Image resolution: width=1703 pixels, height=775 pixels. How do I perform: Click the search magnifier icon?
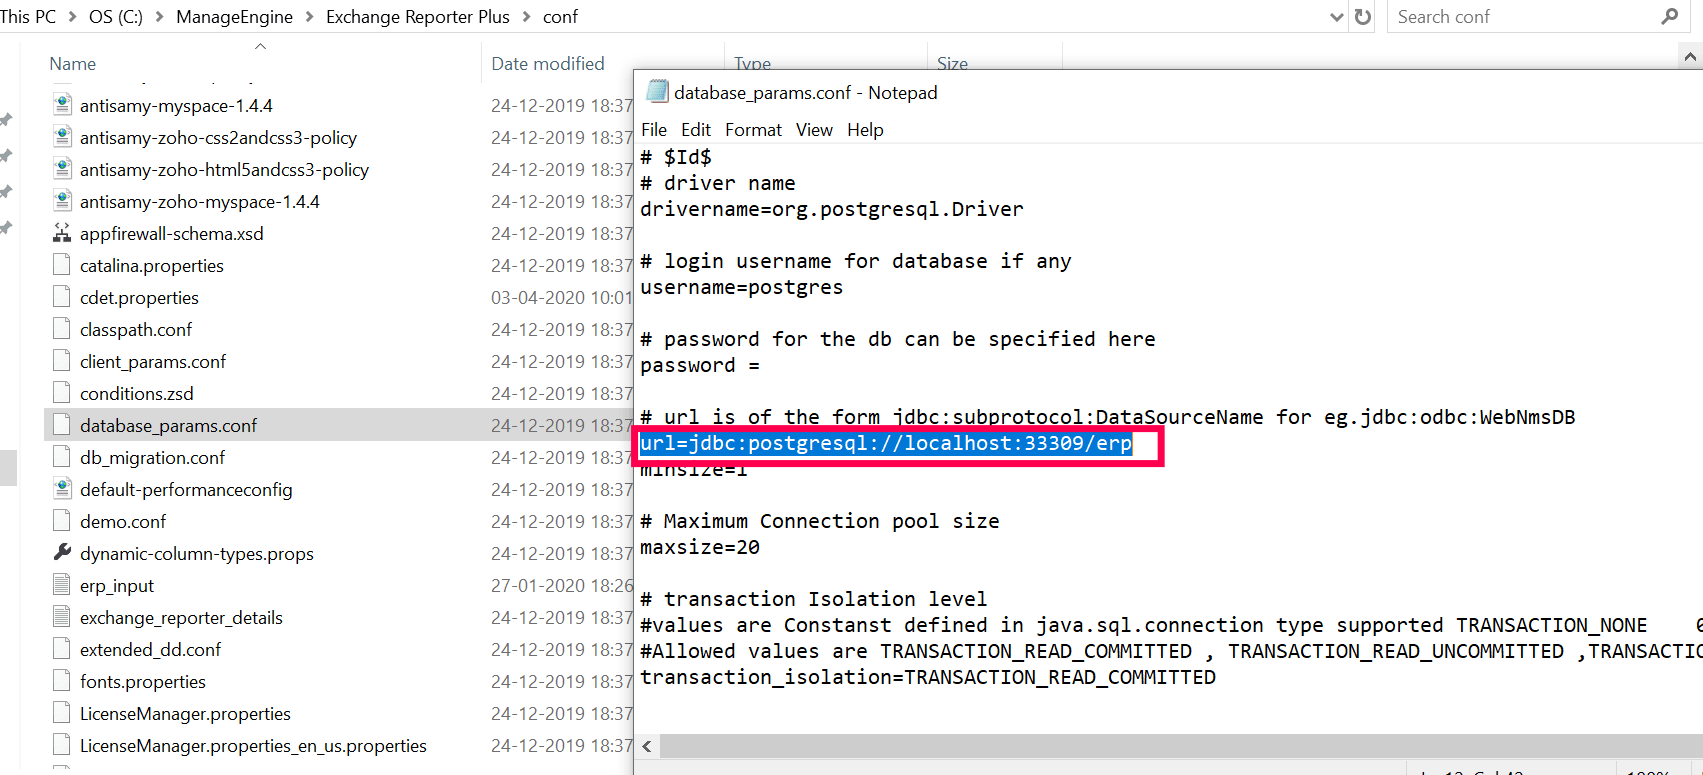[x=1669, y=17]
